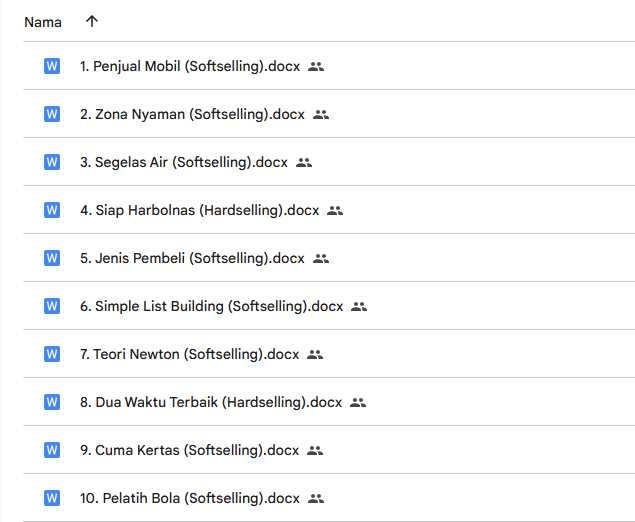
Task: Click the Word icon for Segelas Air document
Action: point(52,162)
